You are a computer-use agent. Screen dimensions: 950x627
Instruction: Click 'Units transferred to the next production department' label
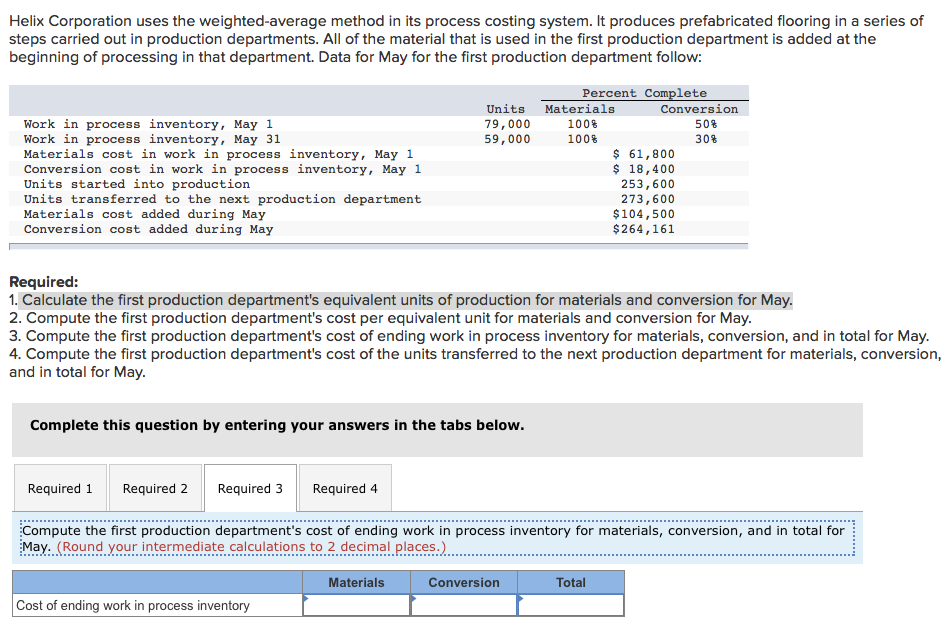click(x=222, y=199)
